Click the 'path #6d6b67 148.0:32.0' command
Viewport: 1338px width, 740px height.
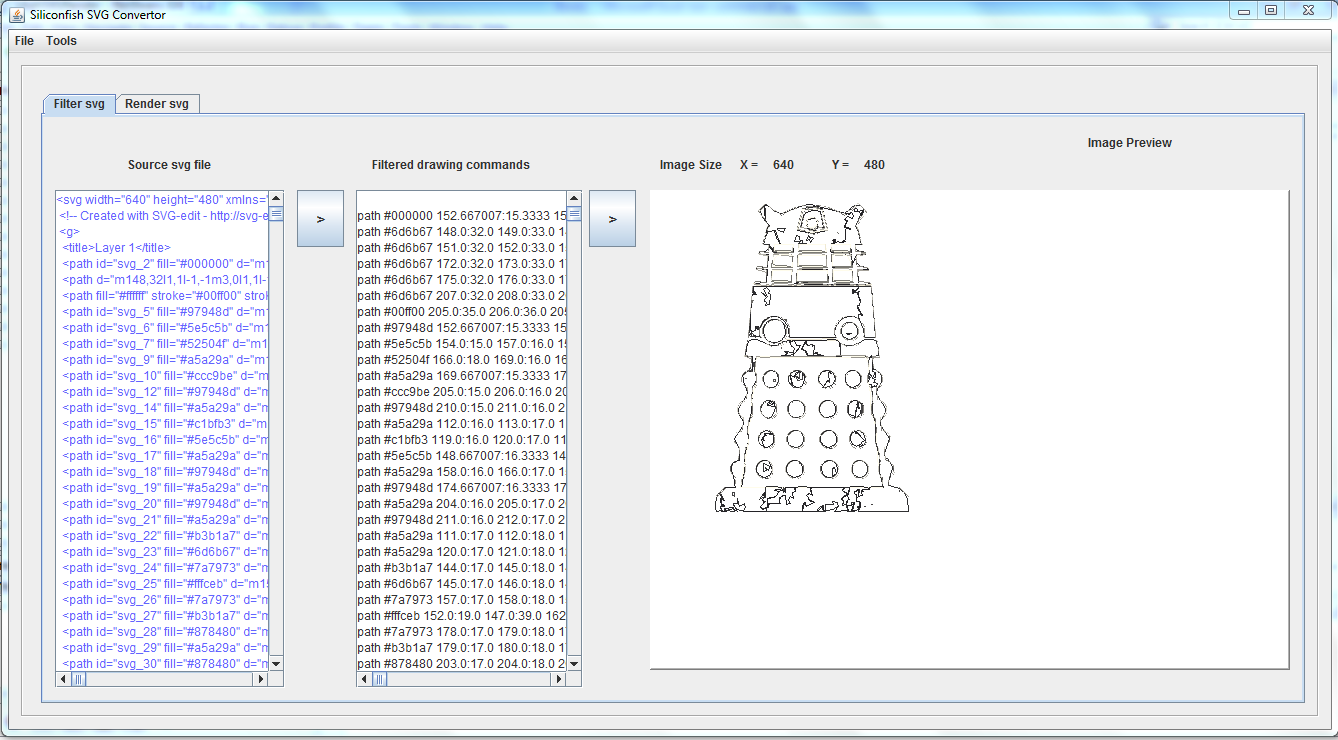tap(461, 231)
